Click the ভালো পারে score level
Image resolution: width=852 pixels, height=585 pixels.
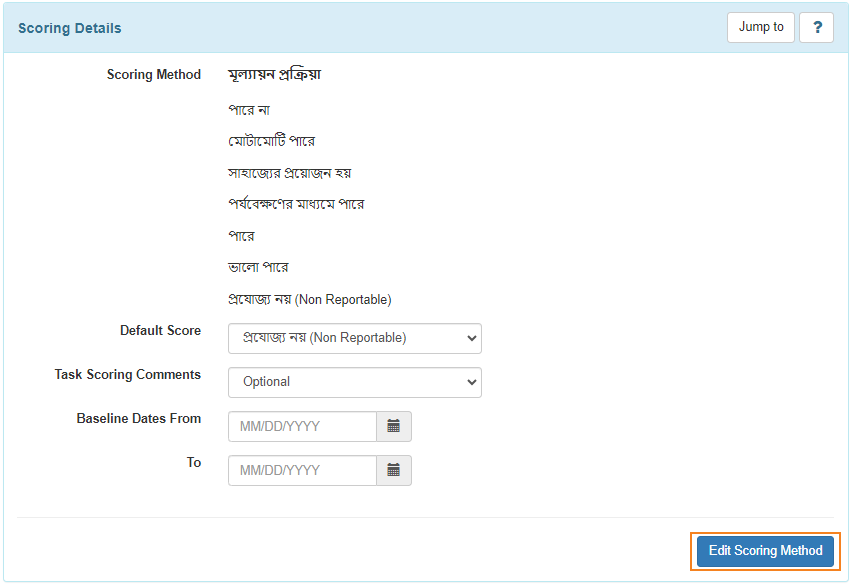point(258,267)
